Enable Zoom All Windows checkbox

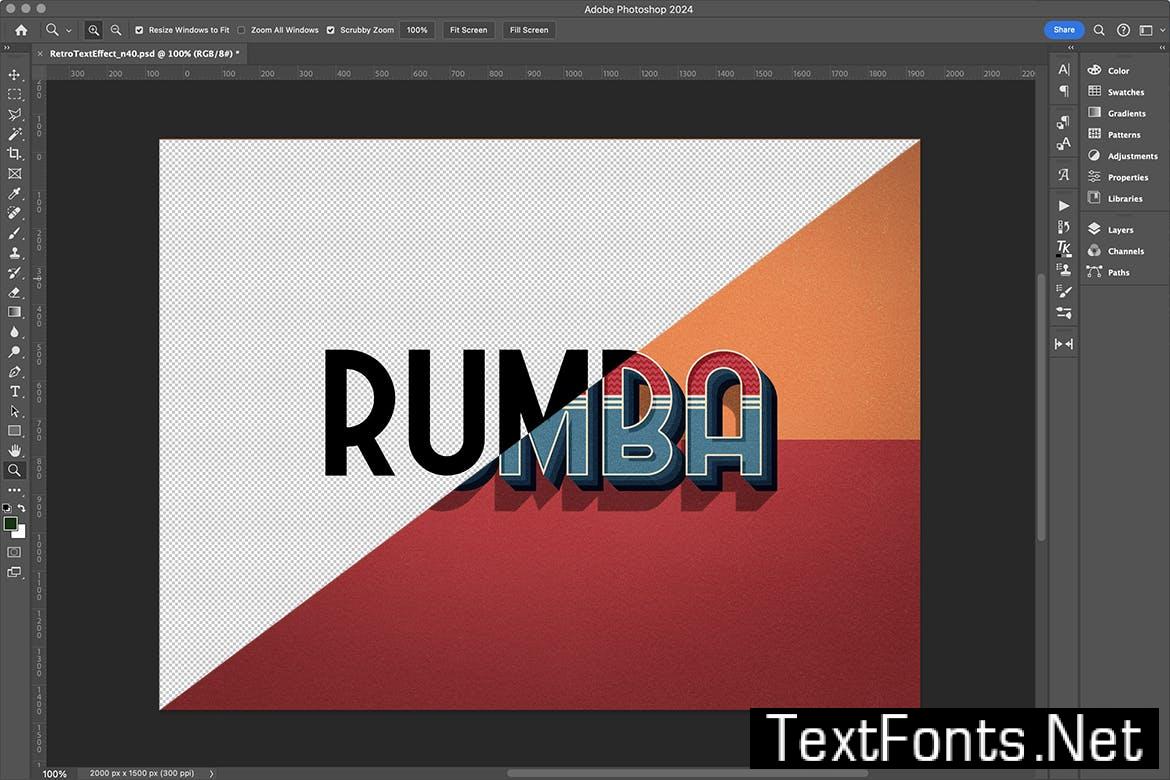point(241,30)
